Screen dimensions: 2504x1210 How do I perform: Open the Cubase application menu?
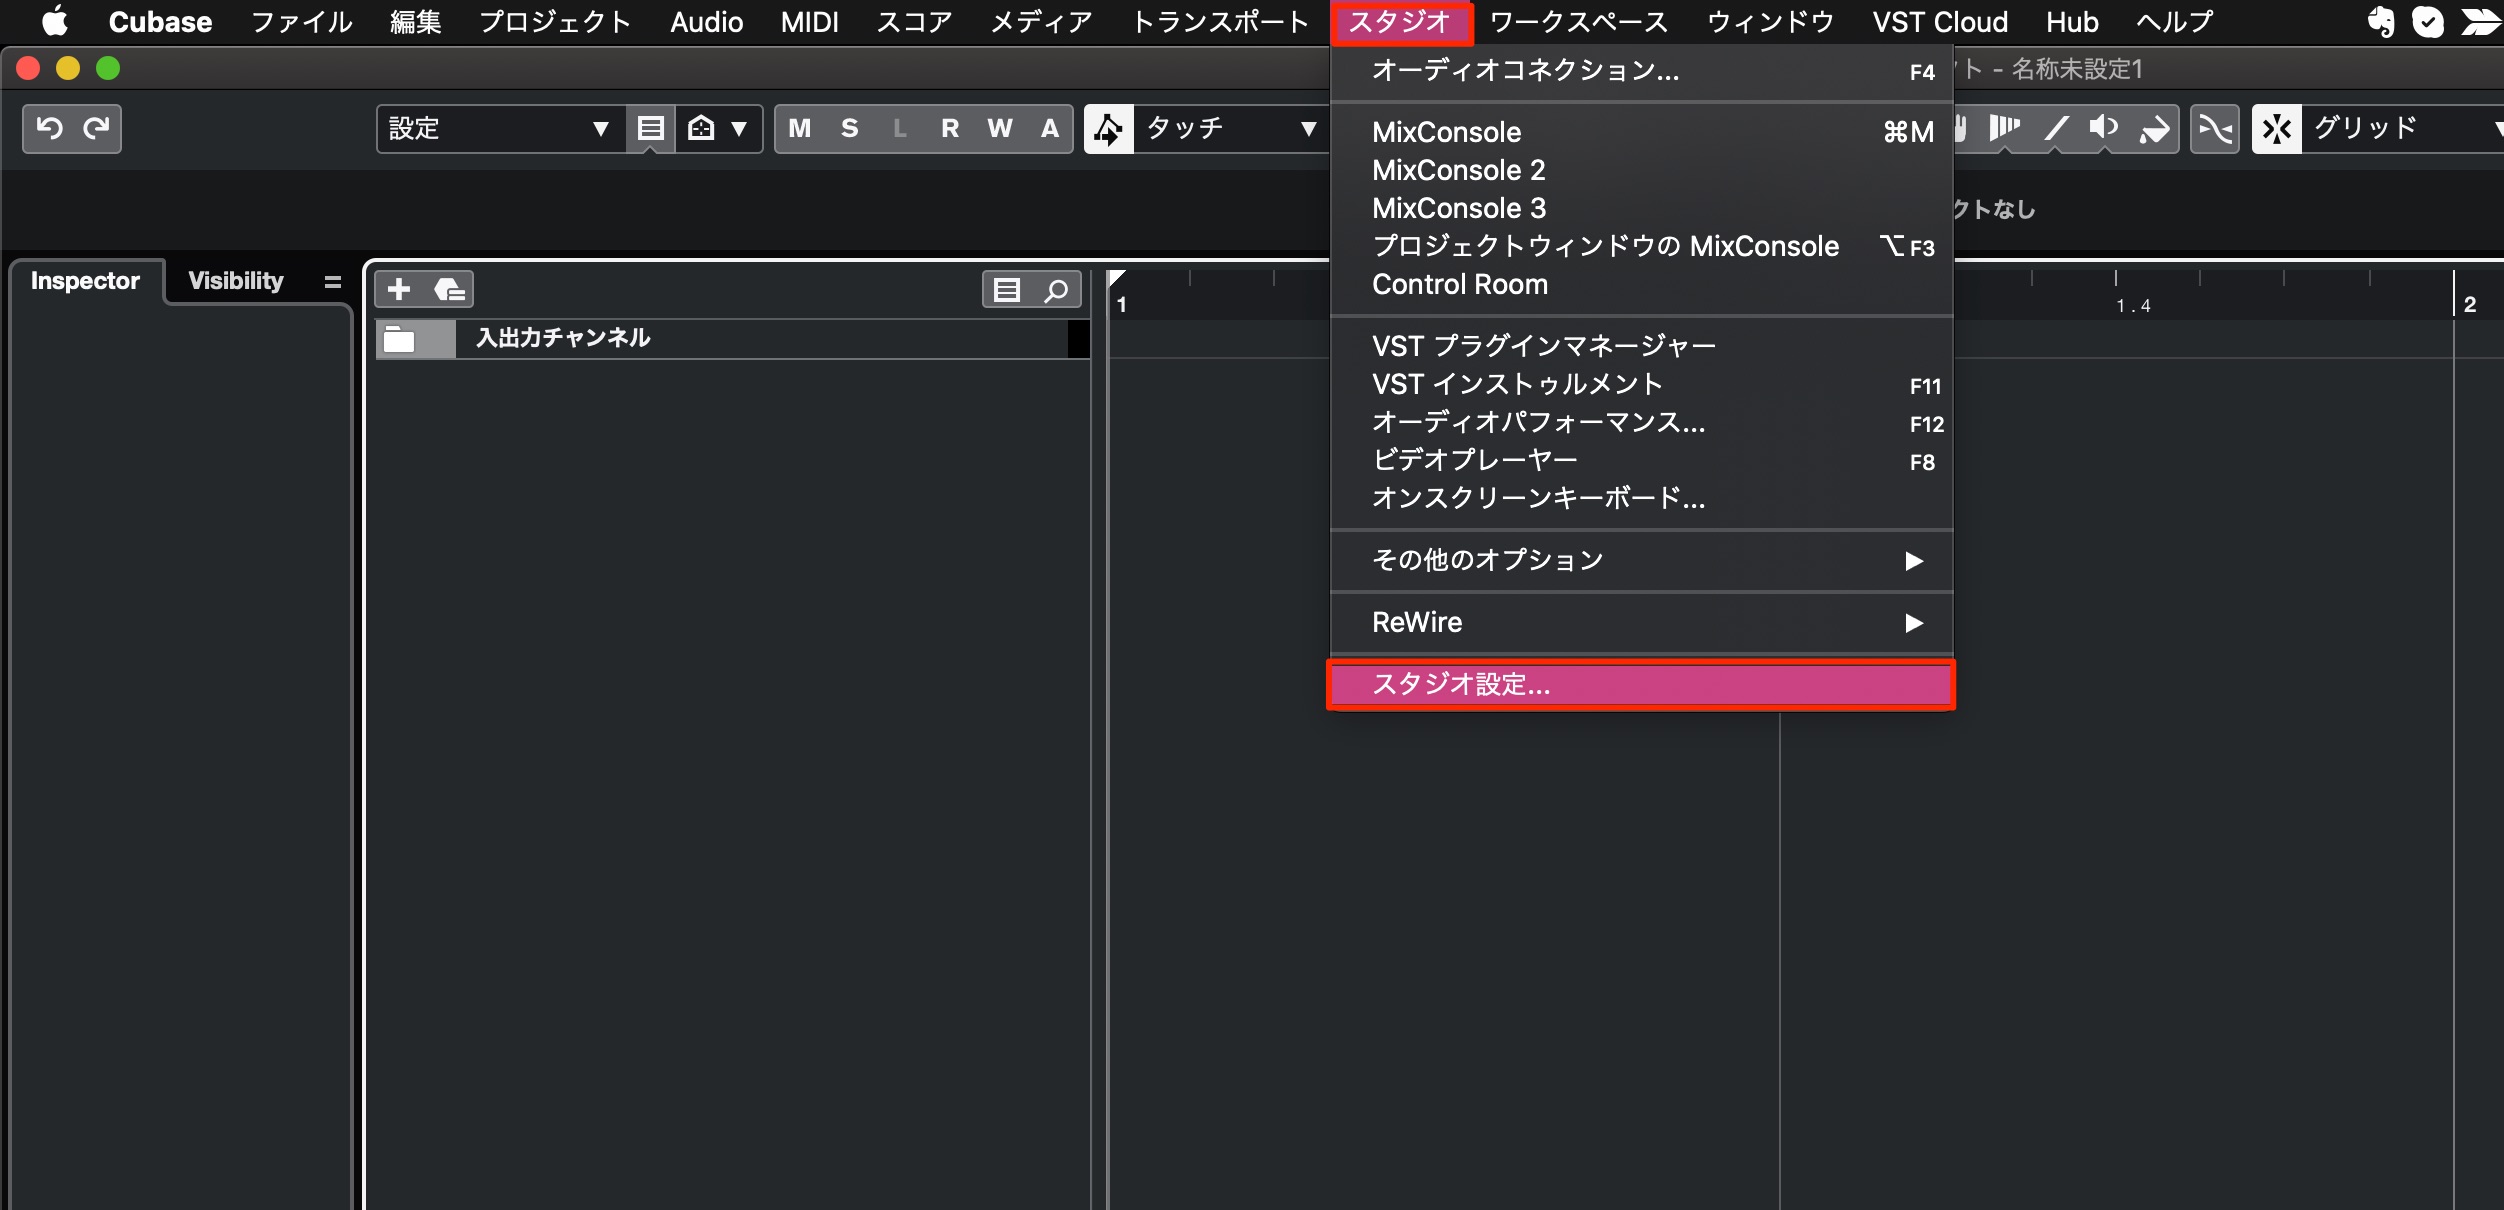(160, 22)
